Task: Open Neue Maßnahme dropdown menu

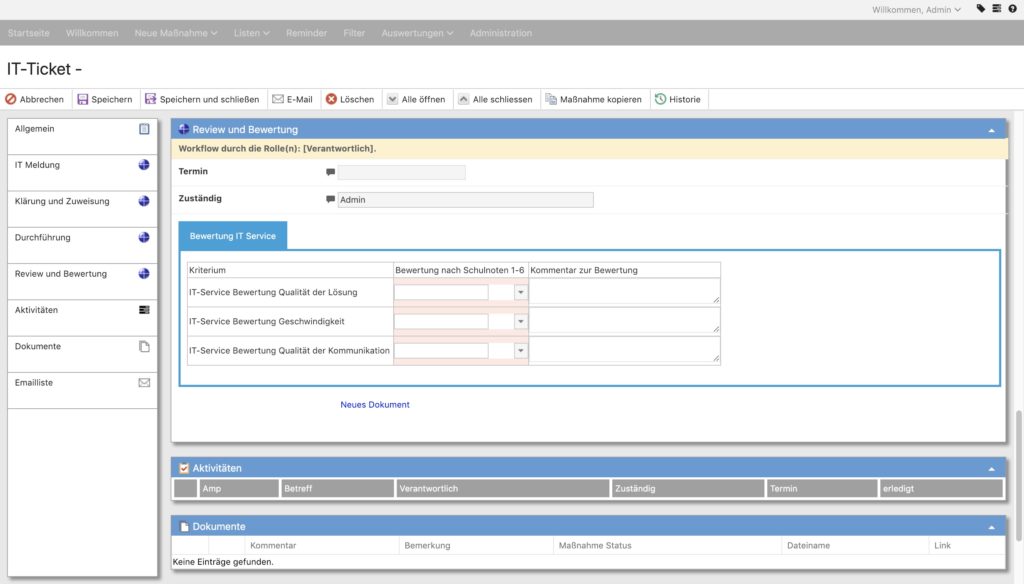Action: pyautogui.click(x=176, y=33)
